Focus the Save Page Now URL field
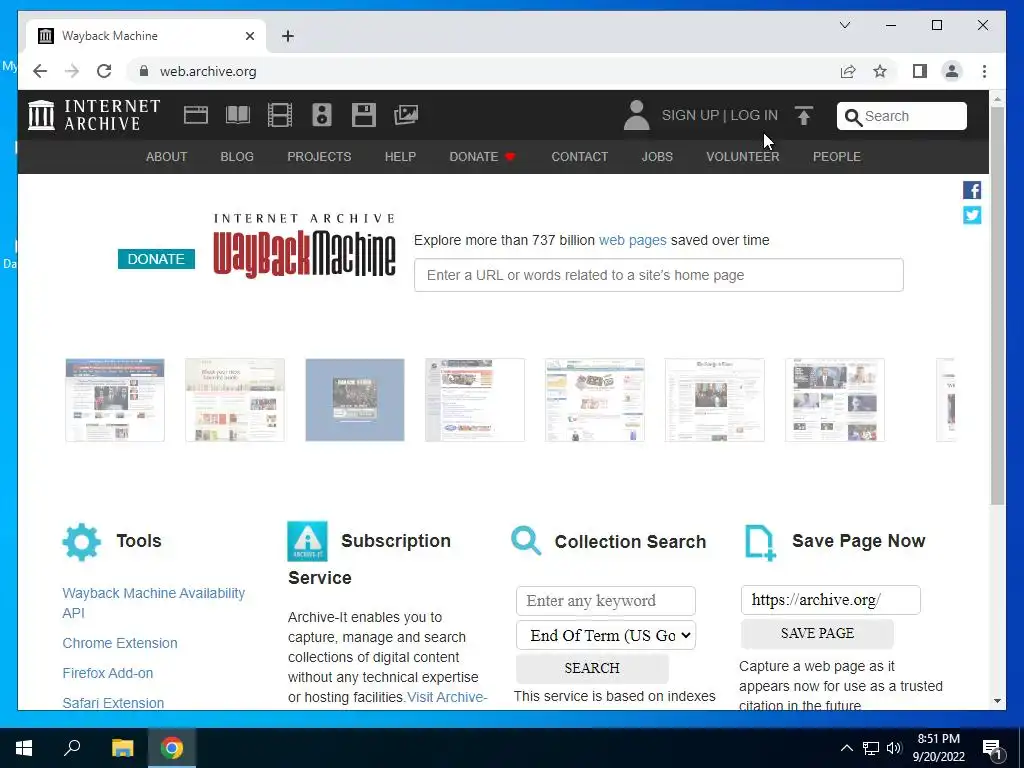Image resolution: width=1024 pixels, height=768 pixels. pyautogui.click(x=831, y=600)
